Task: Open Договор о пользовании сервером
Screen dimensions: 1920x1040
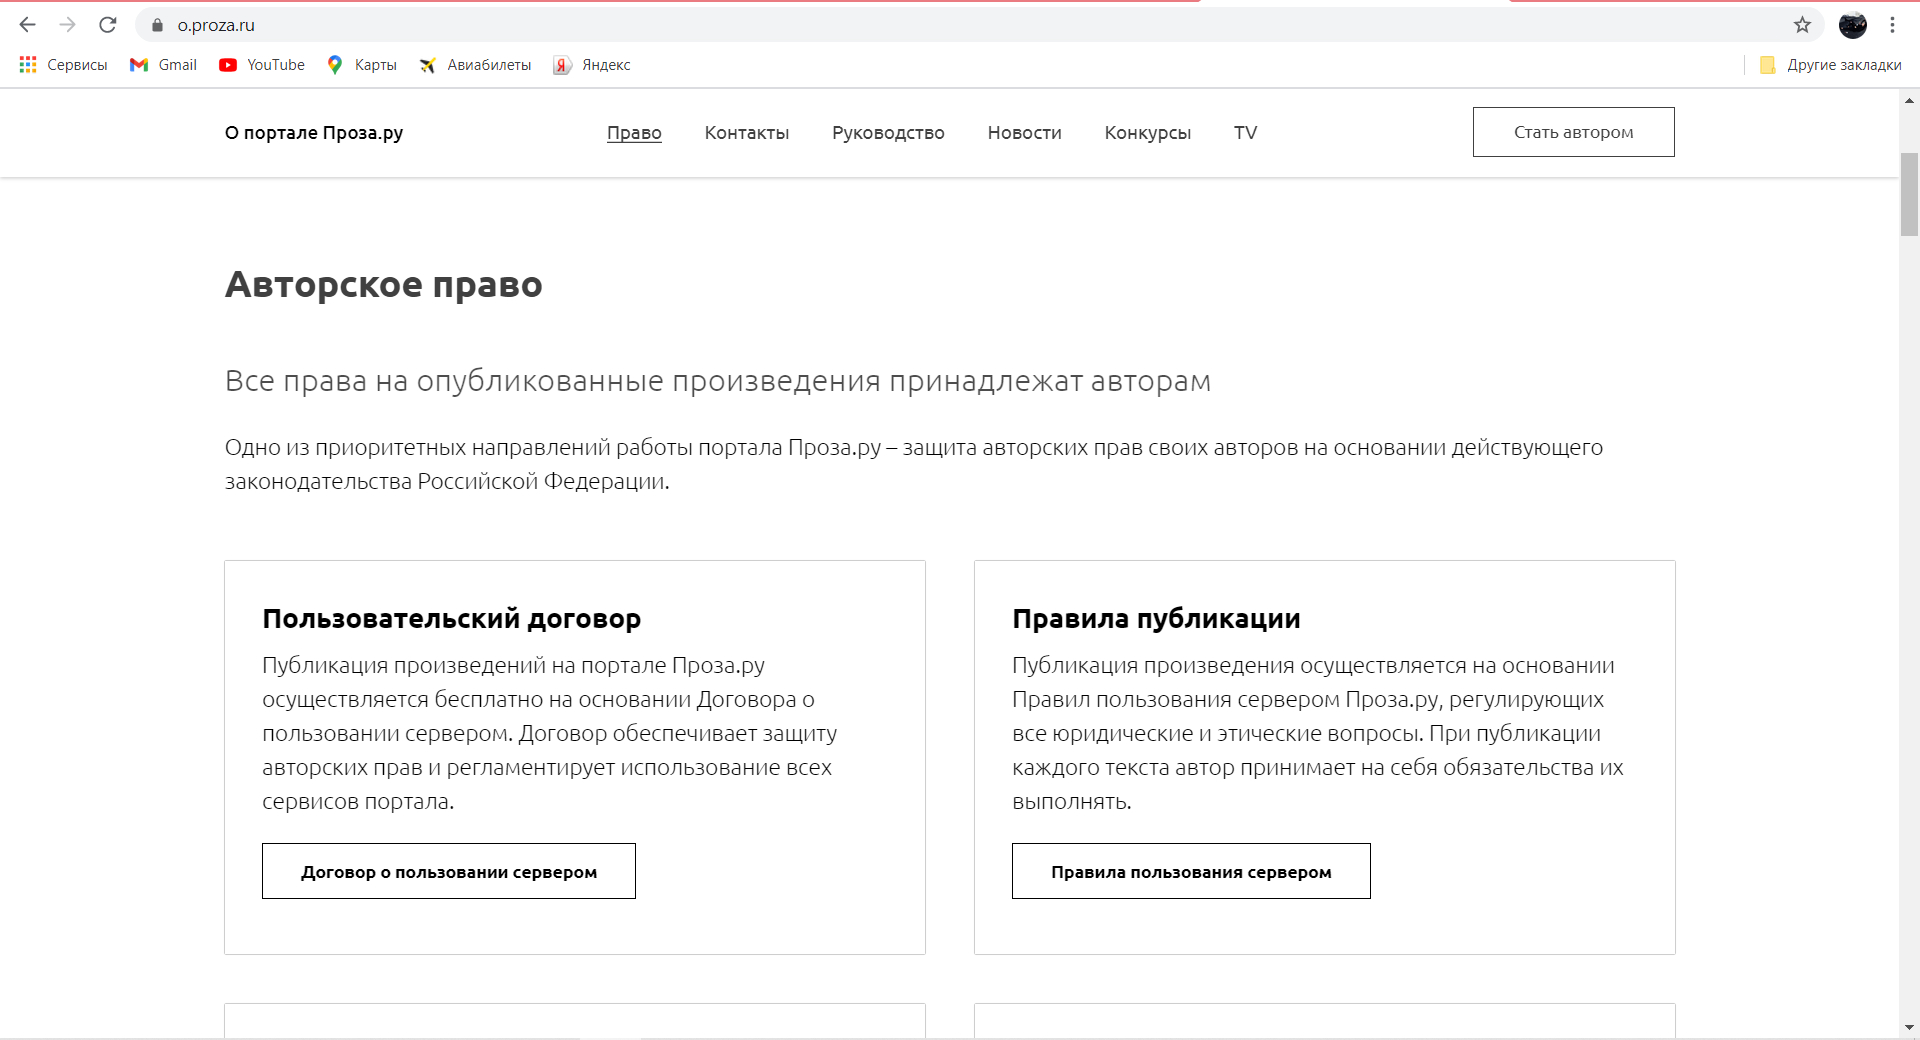Action: point(449,871)
